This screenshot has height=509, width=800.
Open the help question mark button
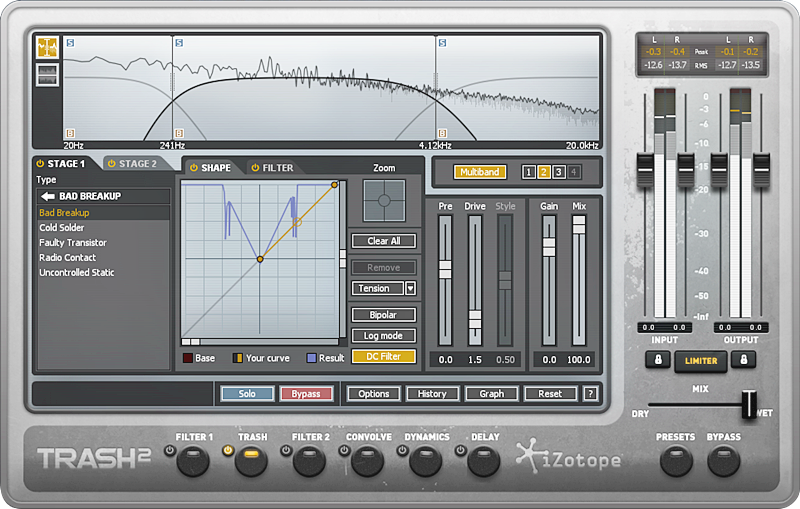[x=590, y=394]
